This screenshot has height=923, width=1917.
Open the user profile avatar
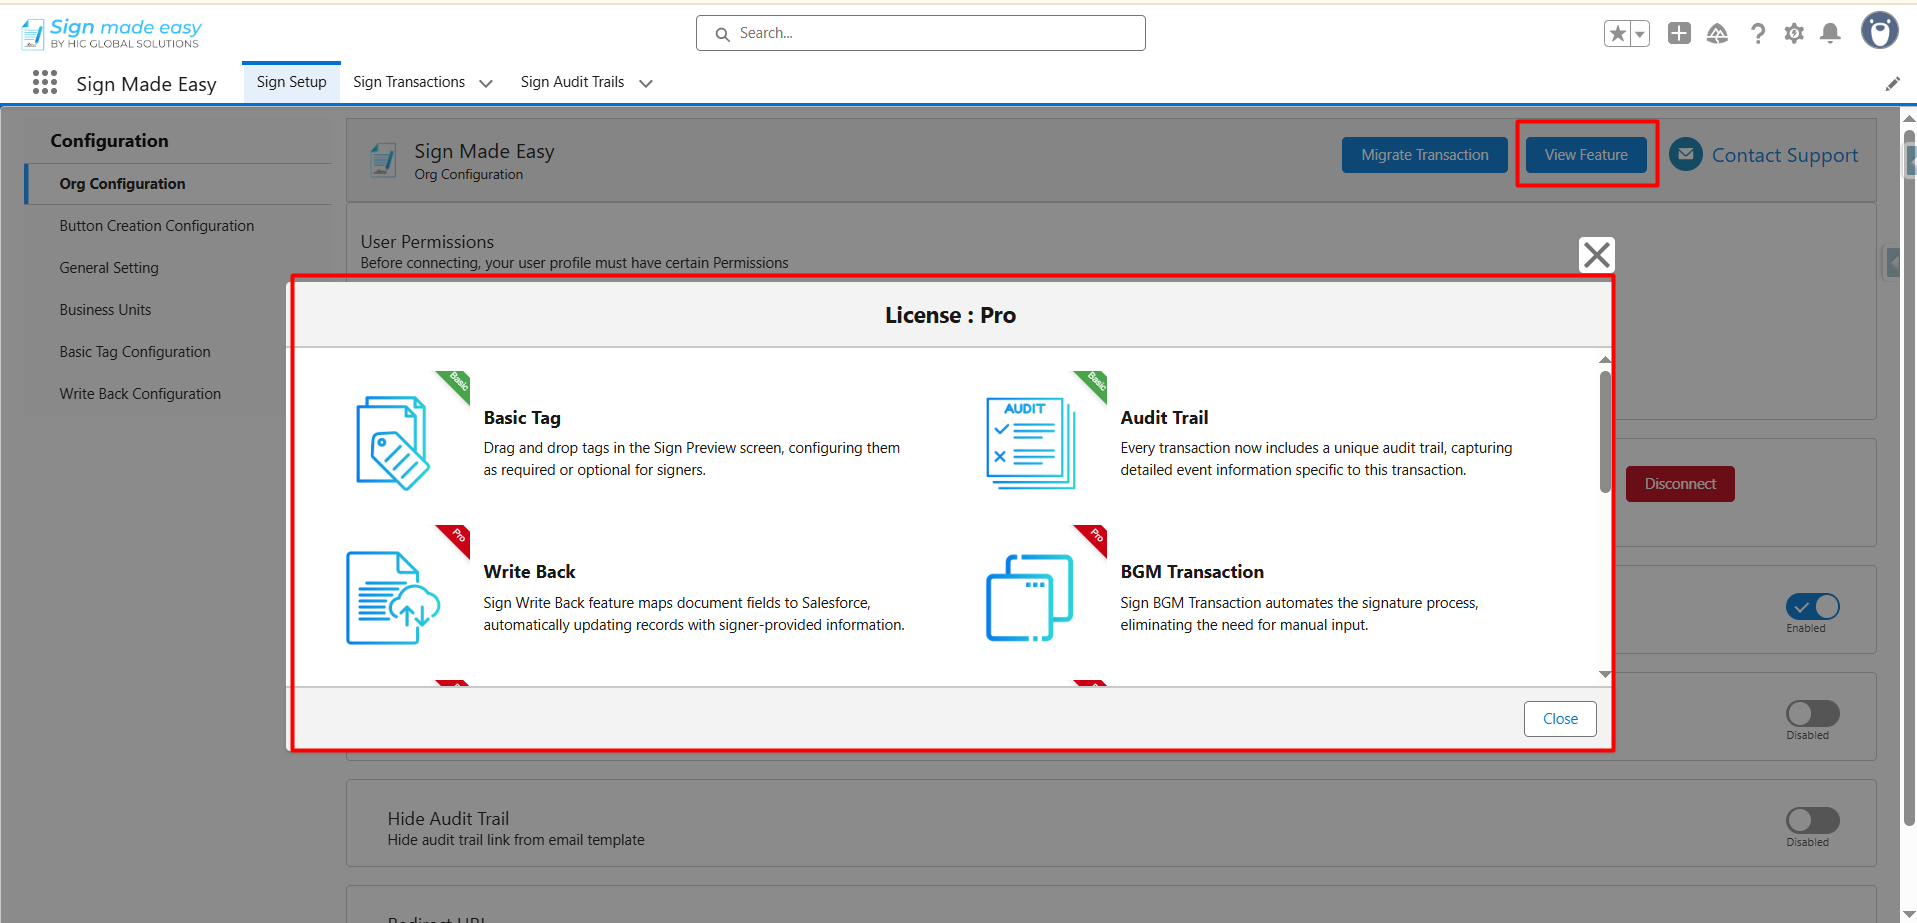point(1879,31)
